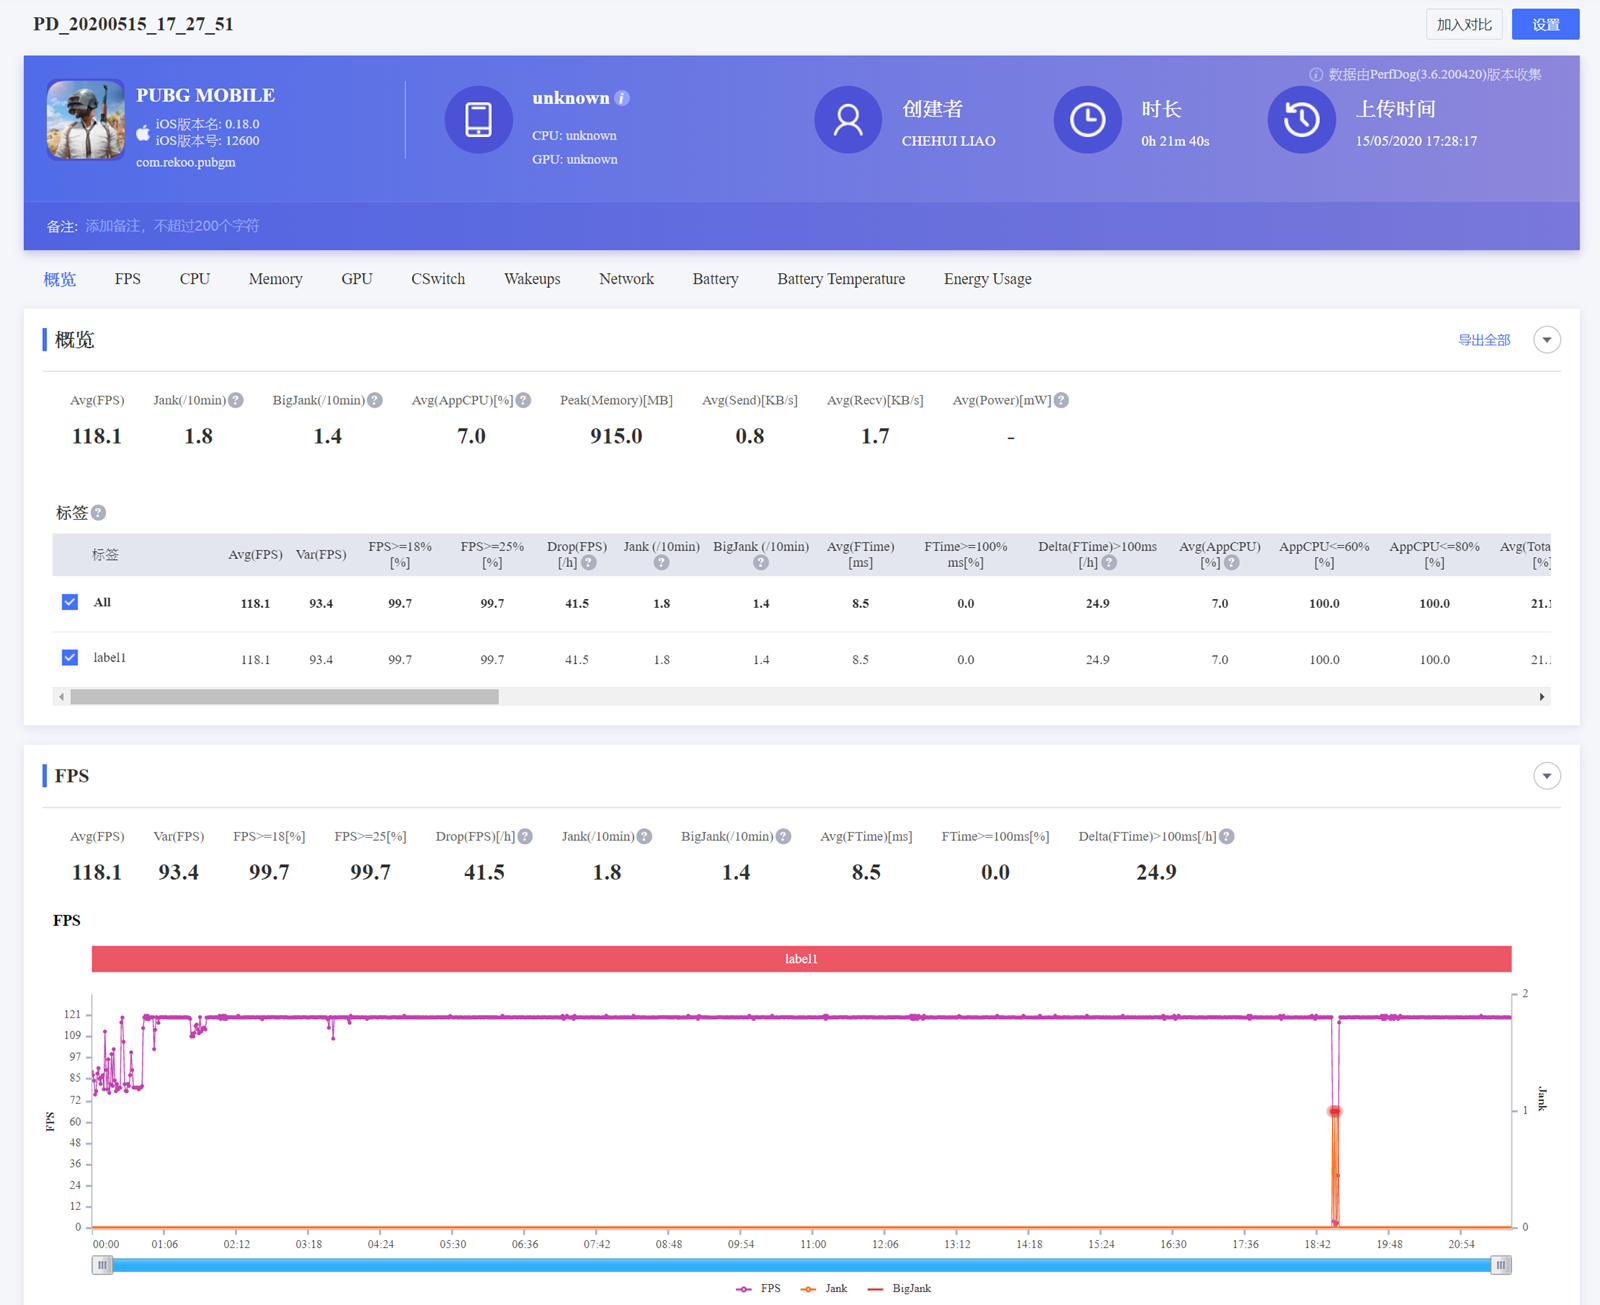Switch to the Battery Temperature tab
Viewport: 1600px width, 1305px height.
840,279
